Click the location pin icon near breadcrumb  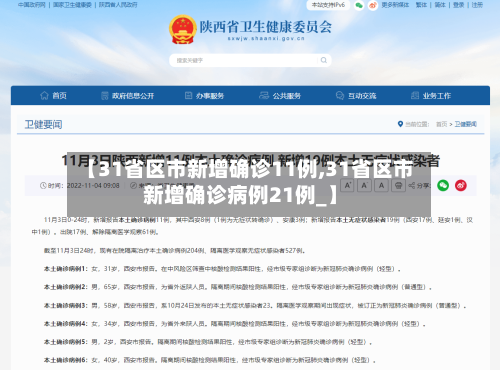(400, 124)
